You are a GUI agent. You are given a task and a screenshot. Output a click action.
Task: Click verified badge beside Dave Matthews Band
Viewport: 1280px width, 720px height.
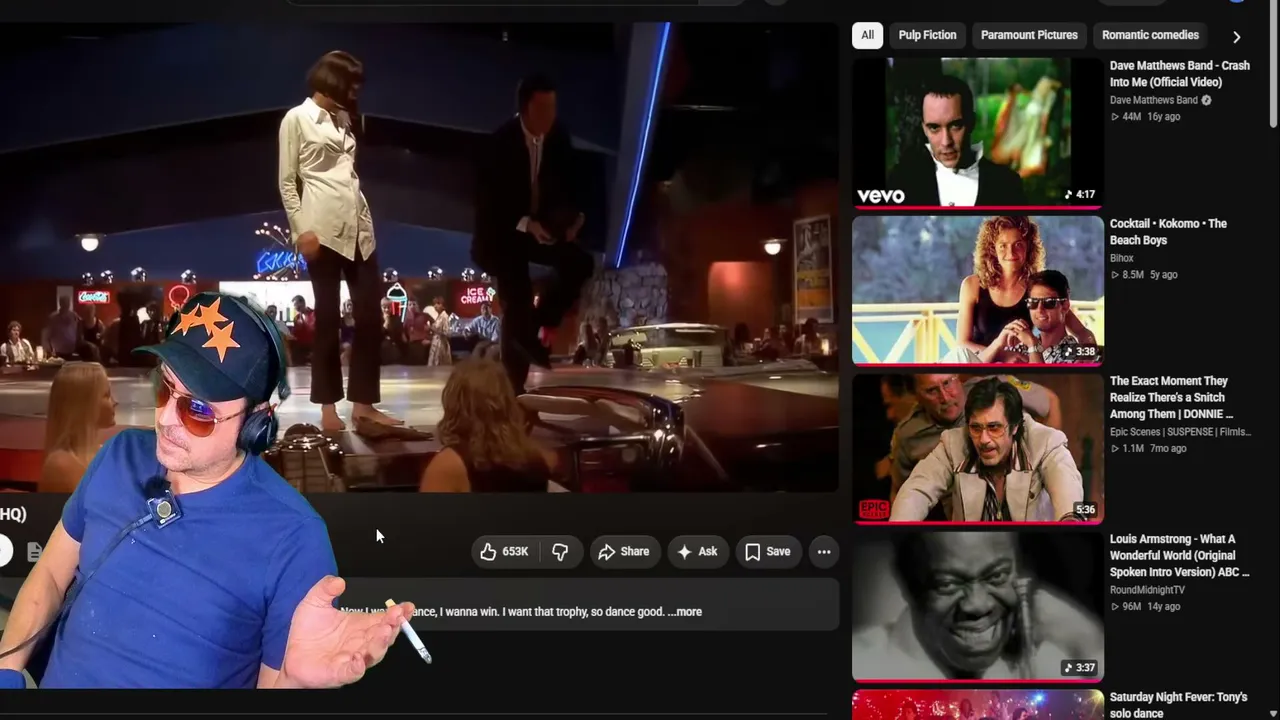tap(1206, 100)
